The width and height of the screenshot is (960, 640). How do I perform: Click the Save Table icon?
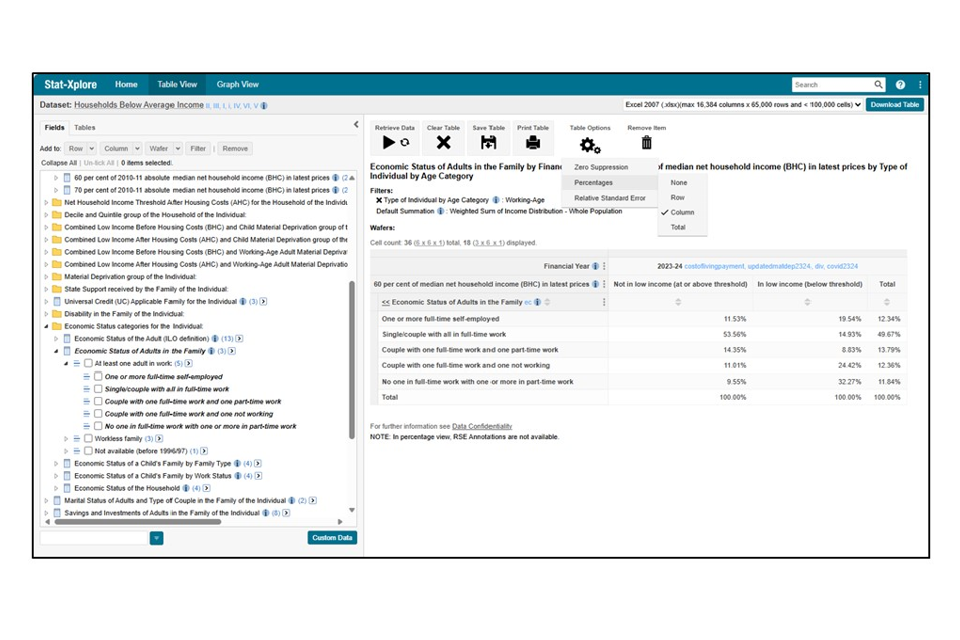point(488,143)
